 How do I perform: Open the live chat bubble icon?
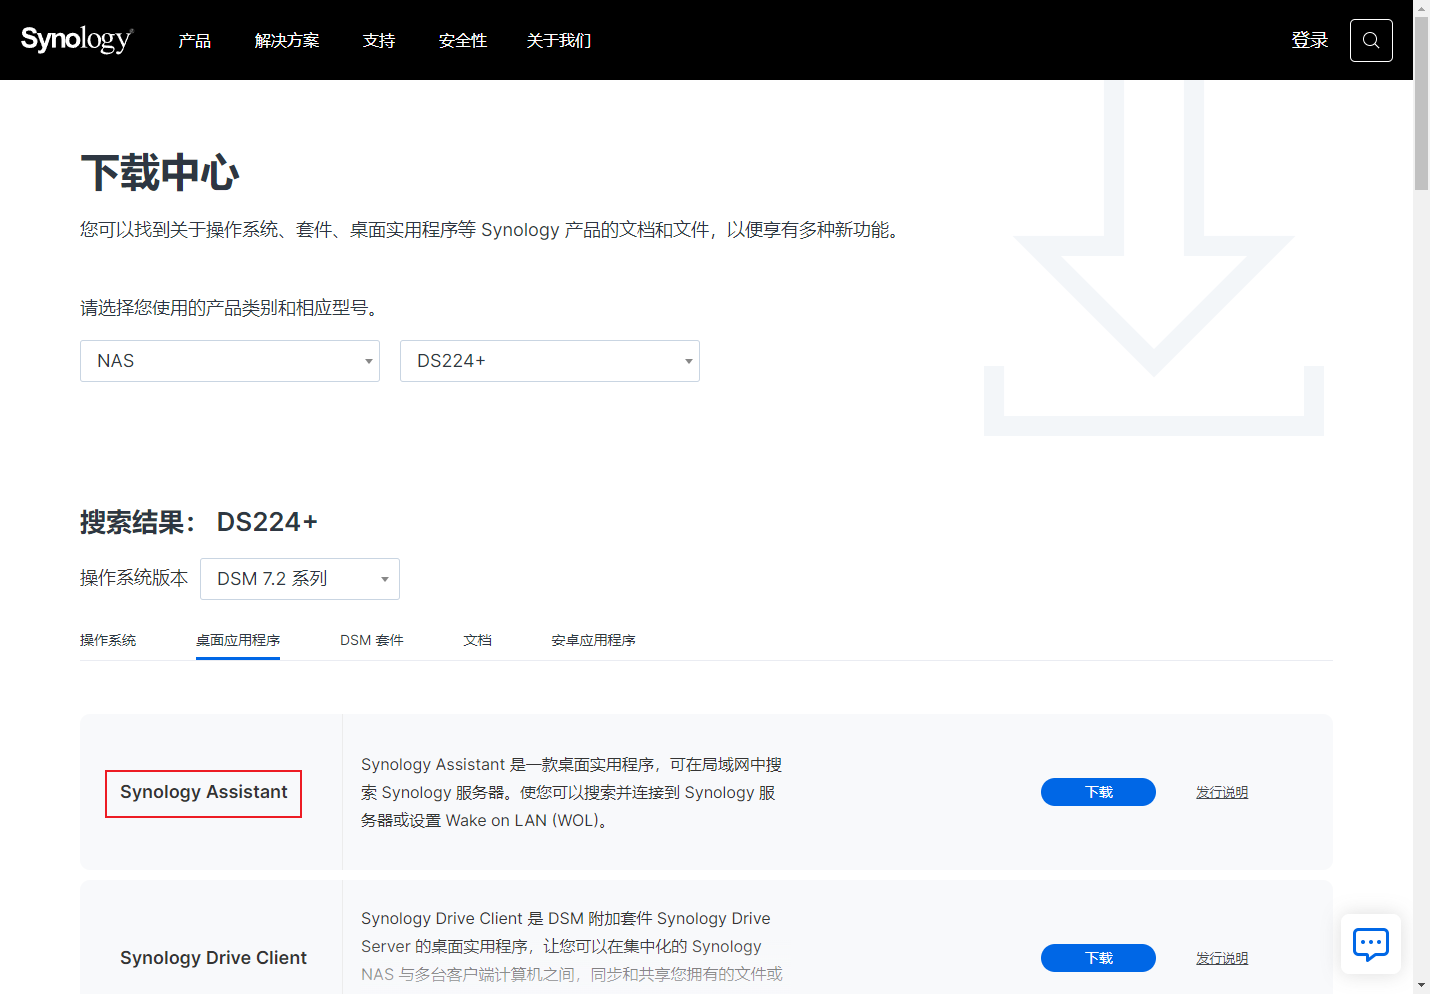(x=1370, y=943)
